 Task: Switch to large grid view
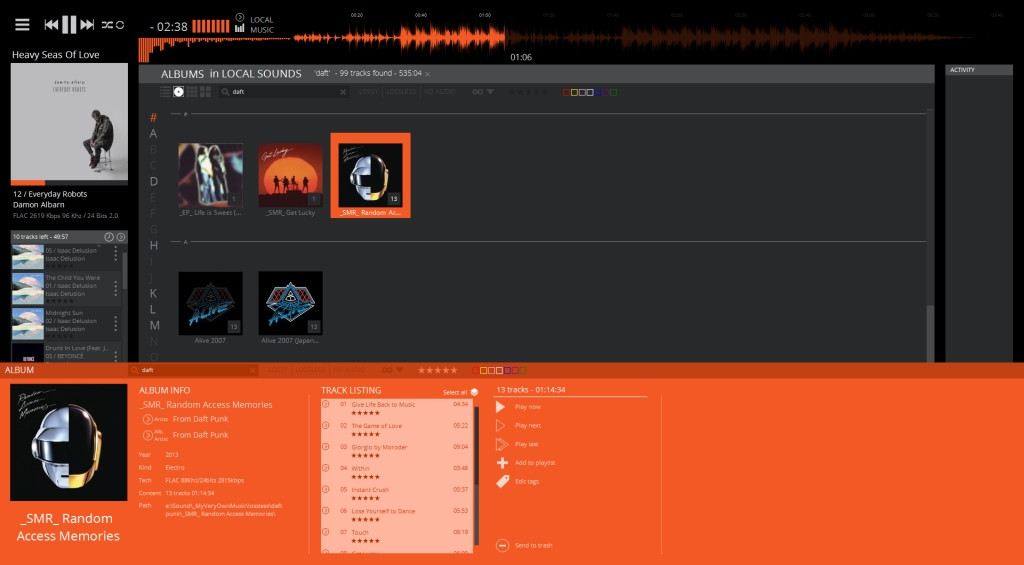pyautogui.click(x=205, y=92)
